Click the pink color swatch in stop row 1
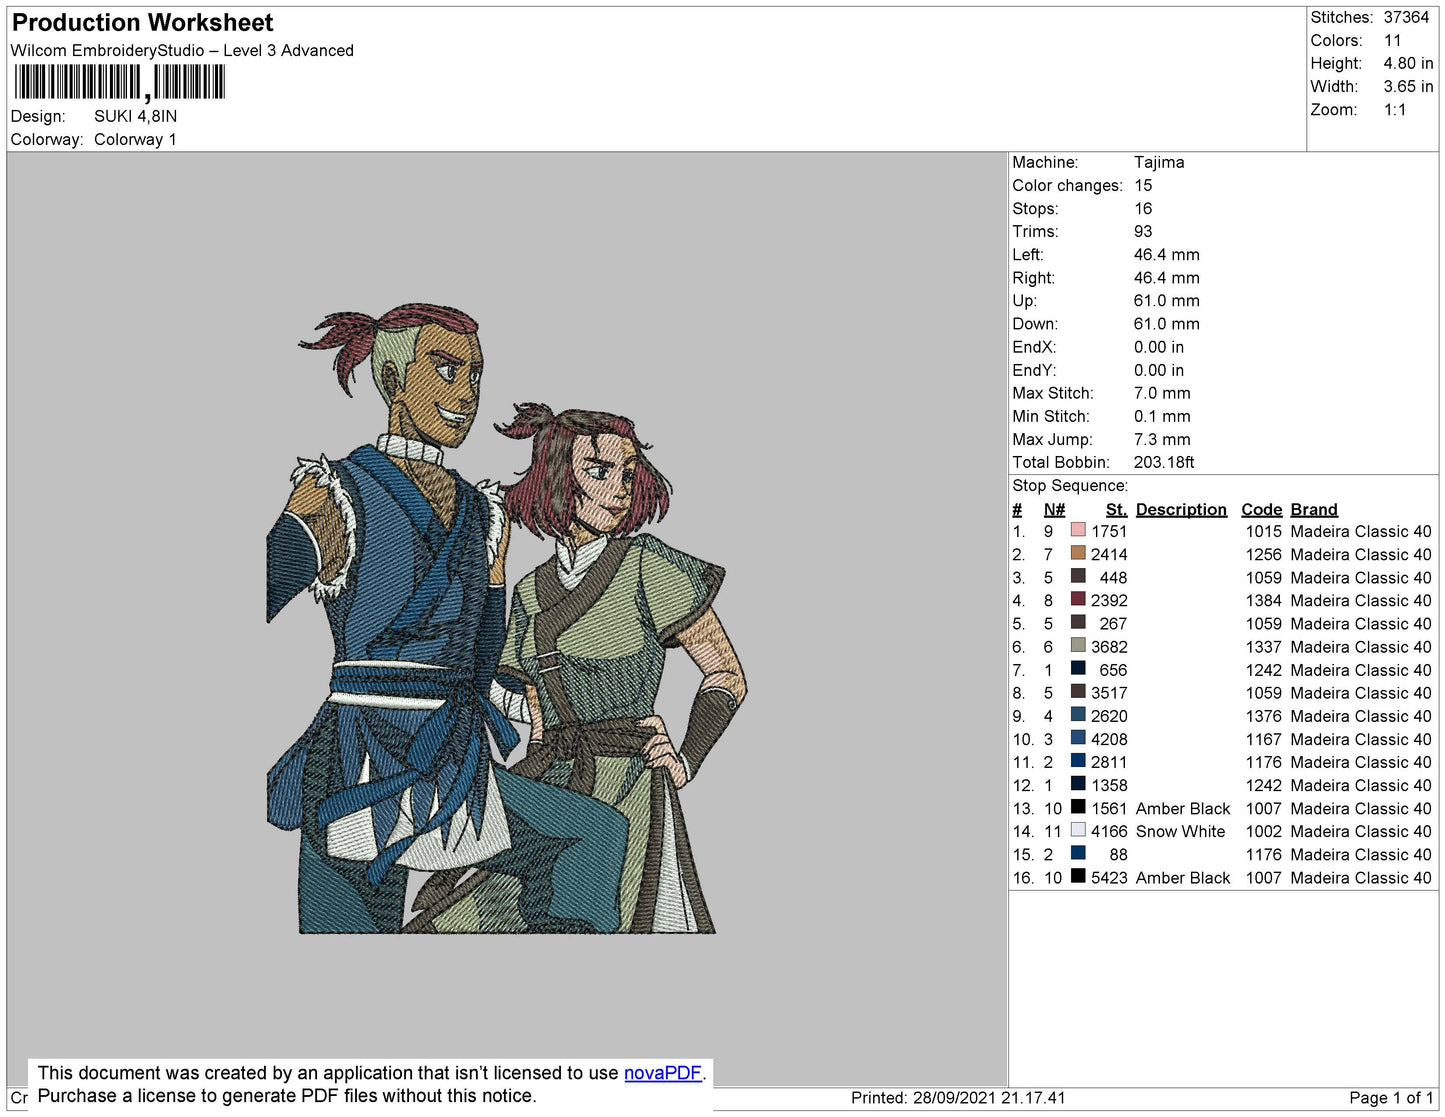This screenshot has height=1117, width=1445. click(x=1078, y=530)
